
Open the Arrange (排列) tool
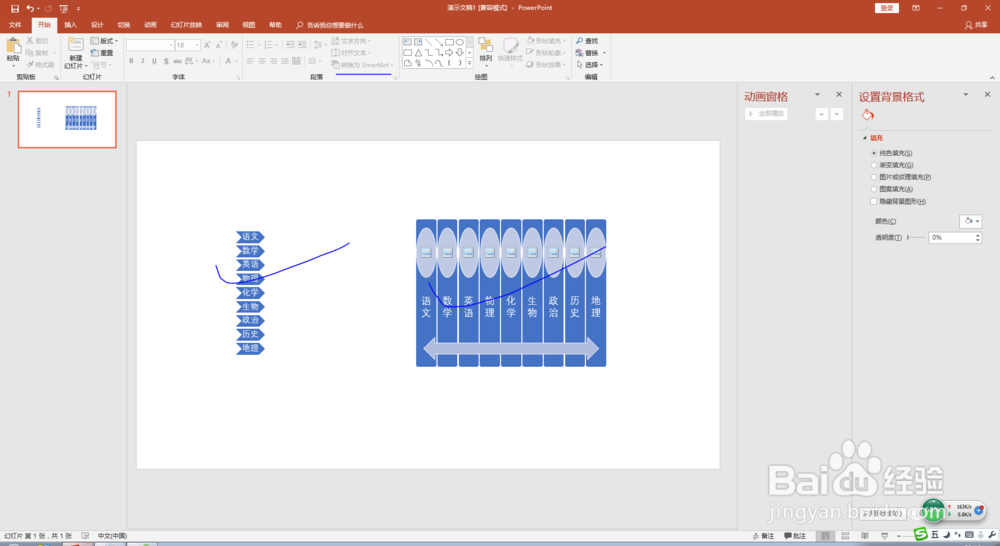485,50
